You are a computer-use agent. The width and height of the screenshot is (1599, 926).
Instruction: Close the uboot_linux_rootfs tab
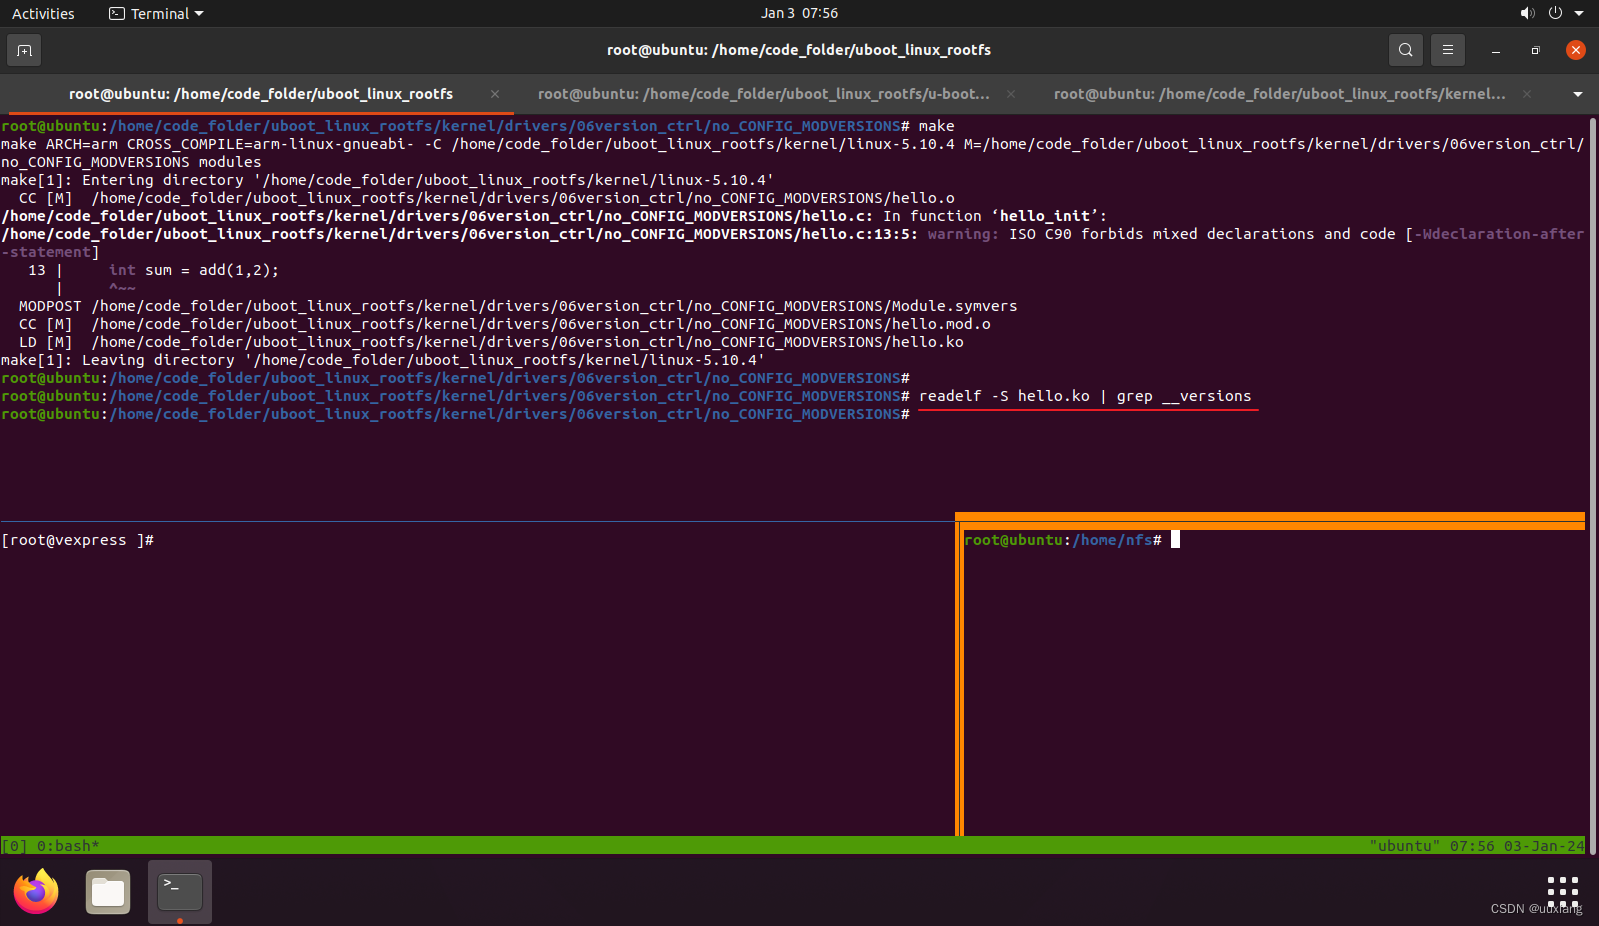(495, 94)
